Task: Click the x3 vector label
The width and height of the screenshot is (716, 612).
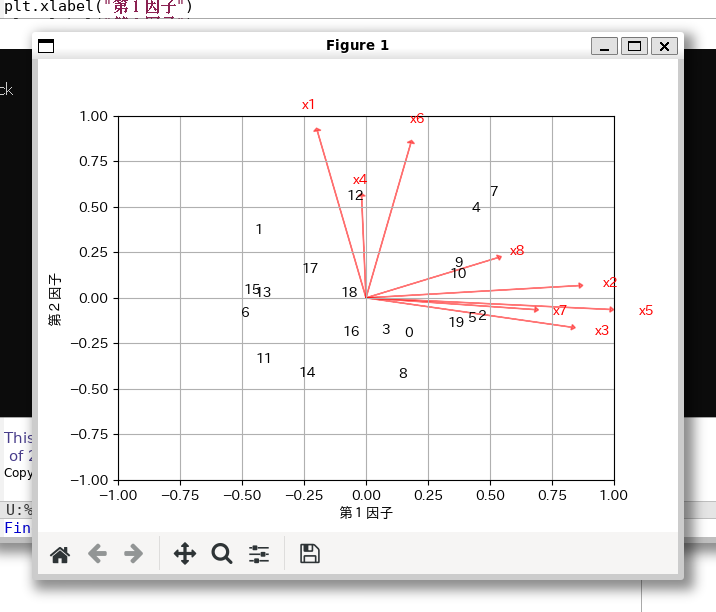Action: pos(601,331)
